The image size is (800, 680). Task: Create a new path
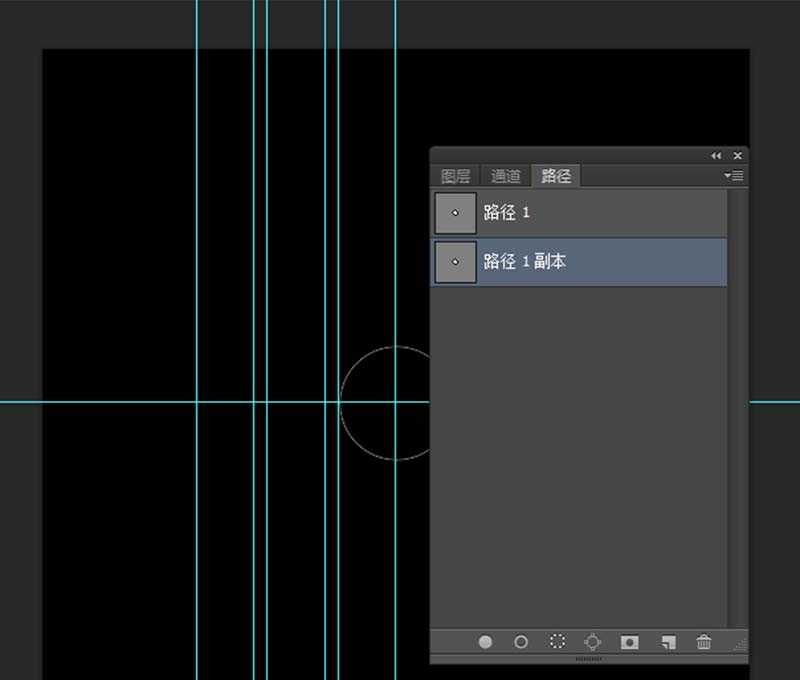pyautogui.click(x=668, y=642)
